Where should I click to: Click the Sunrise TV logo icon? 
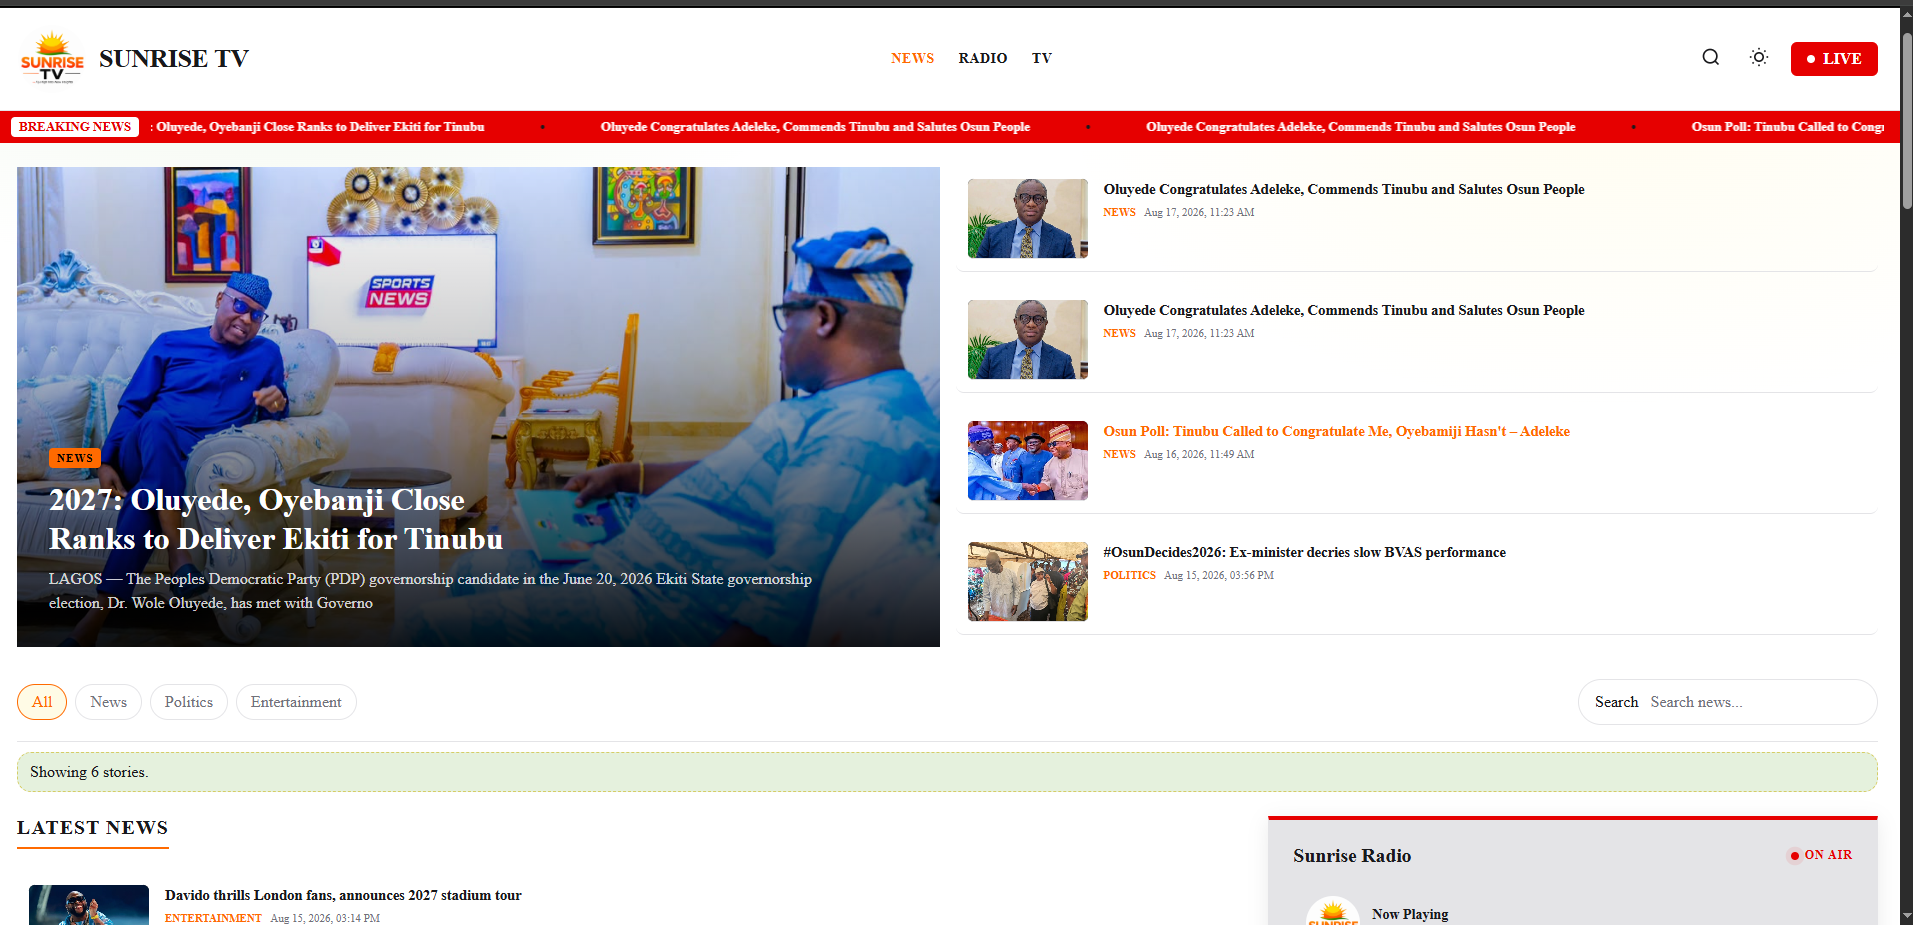point(52,58)
